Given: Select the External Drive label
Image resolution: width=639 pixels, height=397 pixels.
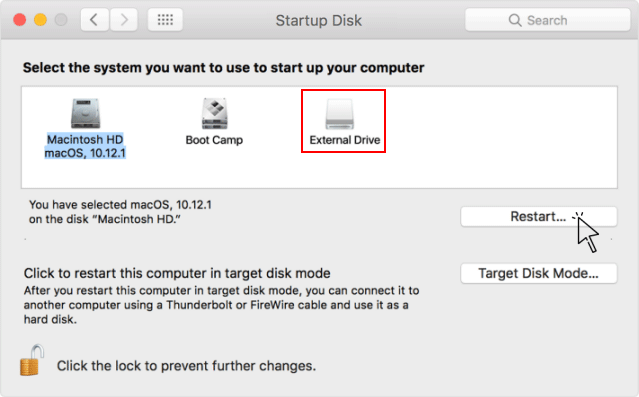Looking at the screenshot, I should click(345, 140).
